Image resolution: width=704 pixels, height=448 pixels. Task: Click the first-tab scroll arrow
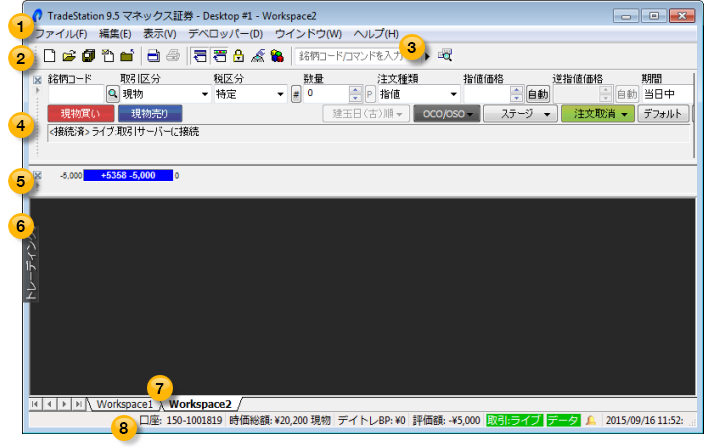[x=35, y=404]
